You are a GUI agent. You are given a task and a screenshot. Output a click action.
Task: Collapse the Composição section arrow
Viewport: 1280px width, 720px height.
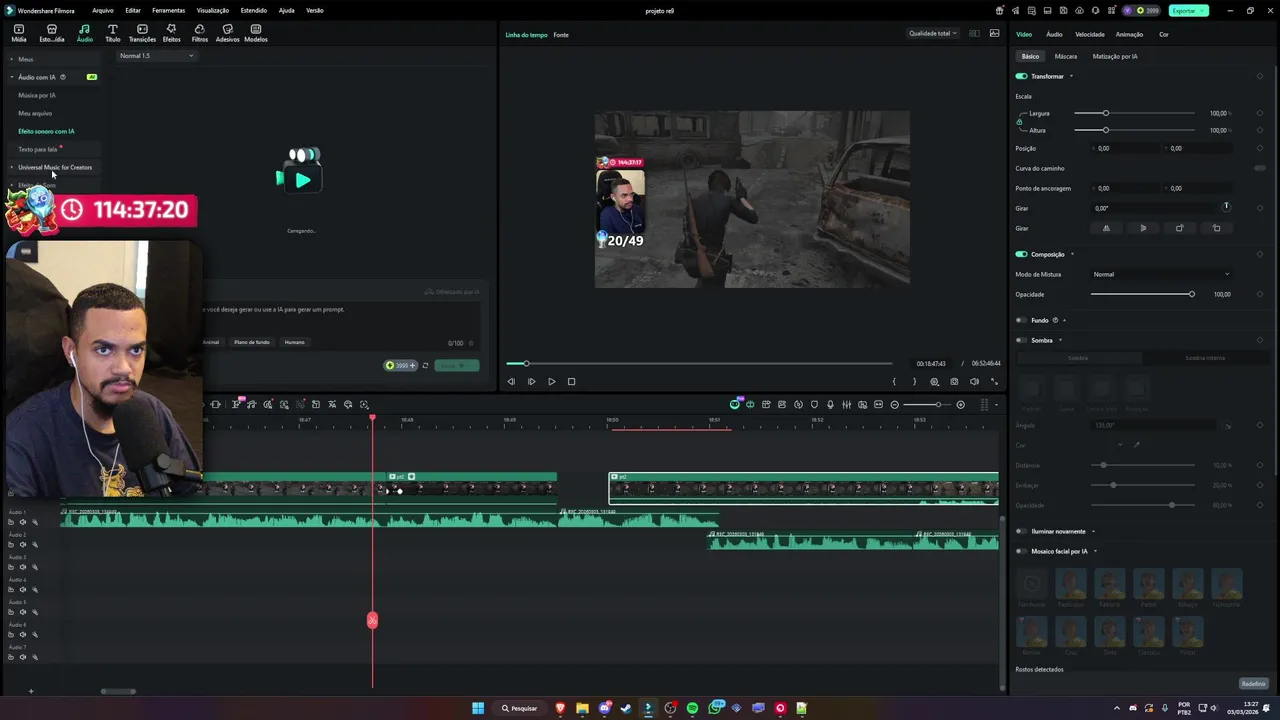tap(1072, 254)
